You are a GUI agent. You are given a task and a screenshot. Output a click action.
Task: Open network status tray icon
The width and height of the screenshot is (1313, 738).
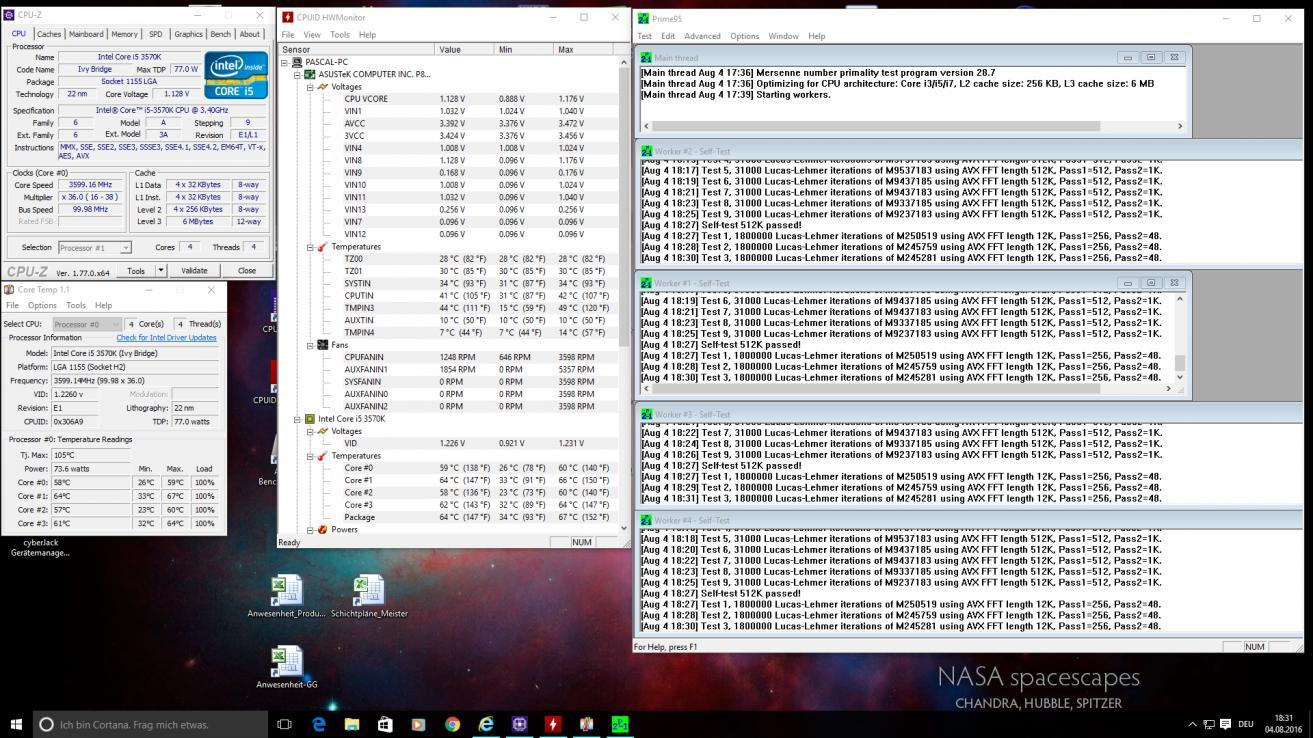point(1208,724)
